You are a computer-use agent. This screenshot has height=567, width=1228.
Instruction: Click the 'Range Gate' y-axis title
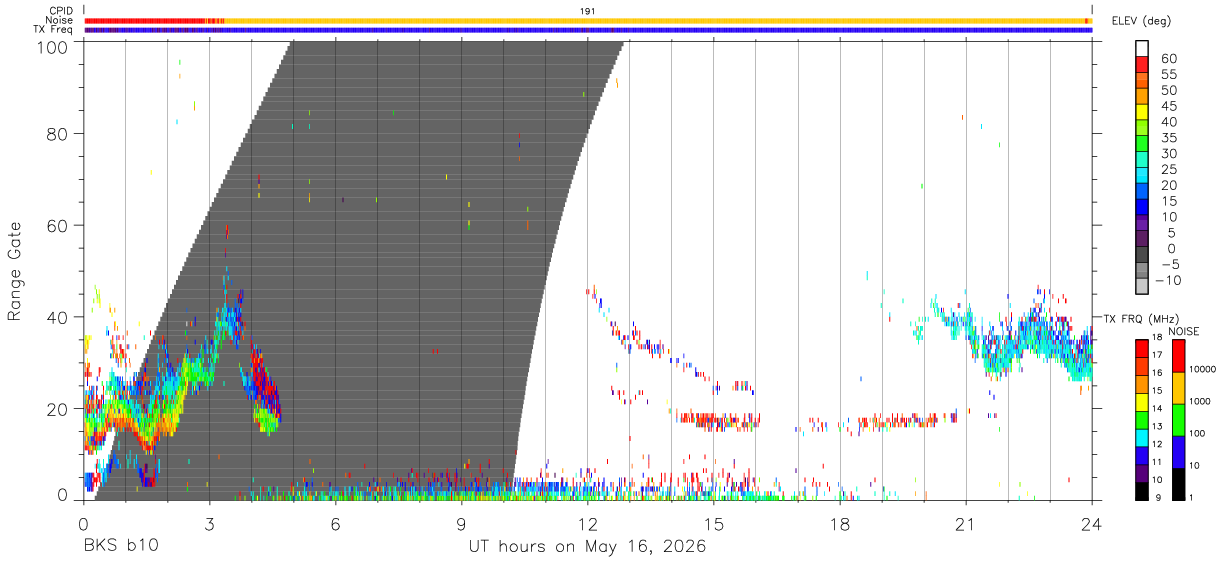point(15,271)
